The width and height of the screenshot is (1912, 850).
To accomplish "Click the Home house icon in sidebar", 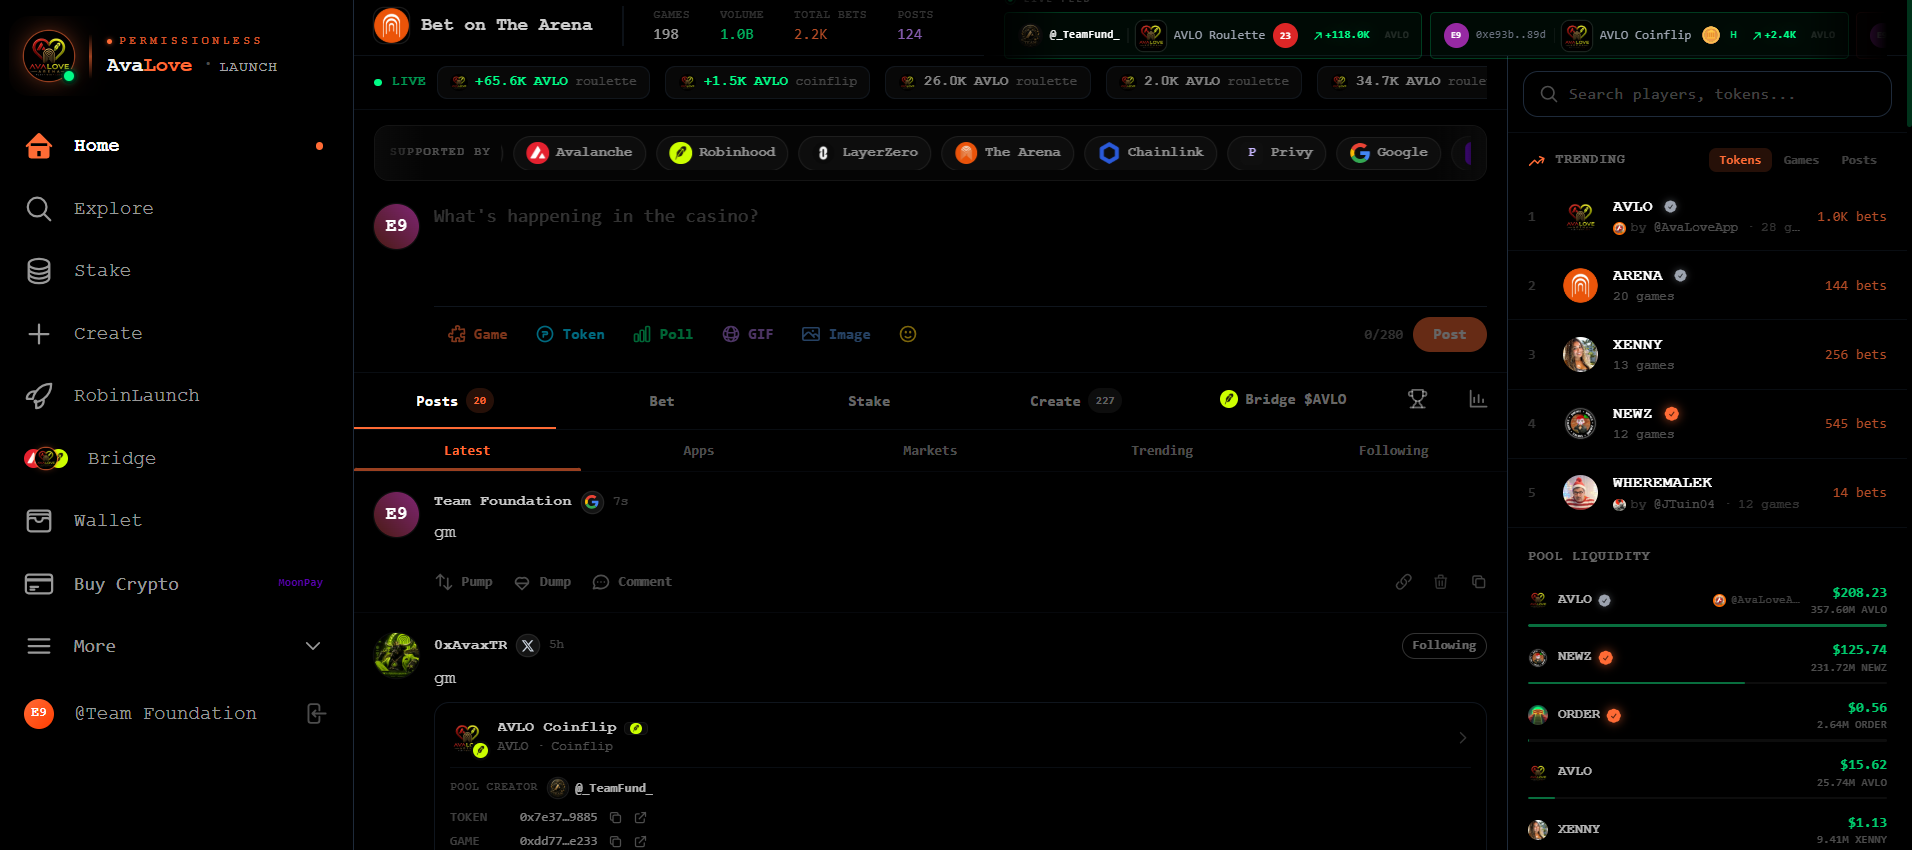I will click(x=39, y=146).
